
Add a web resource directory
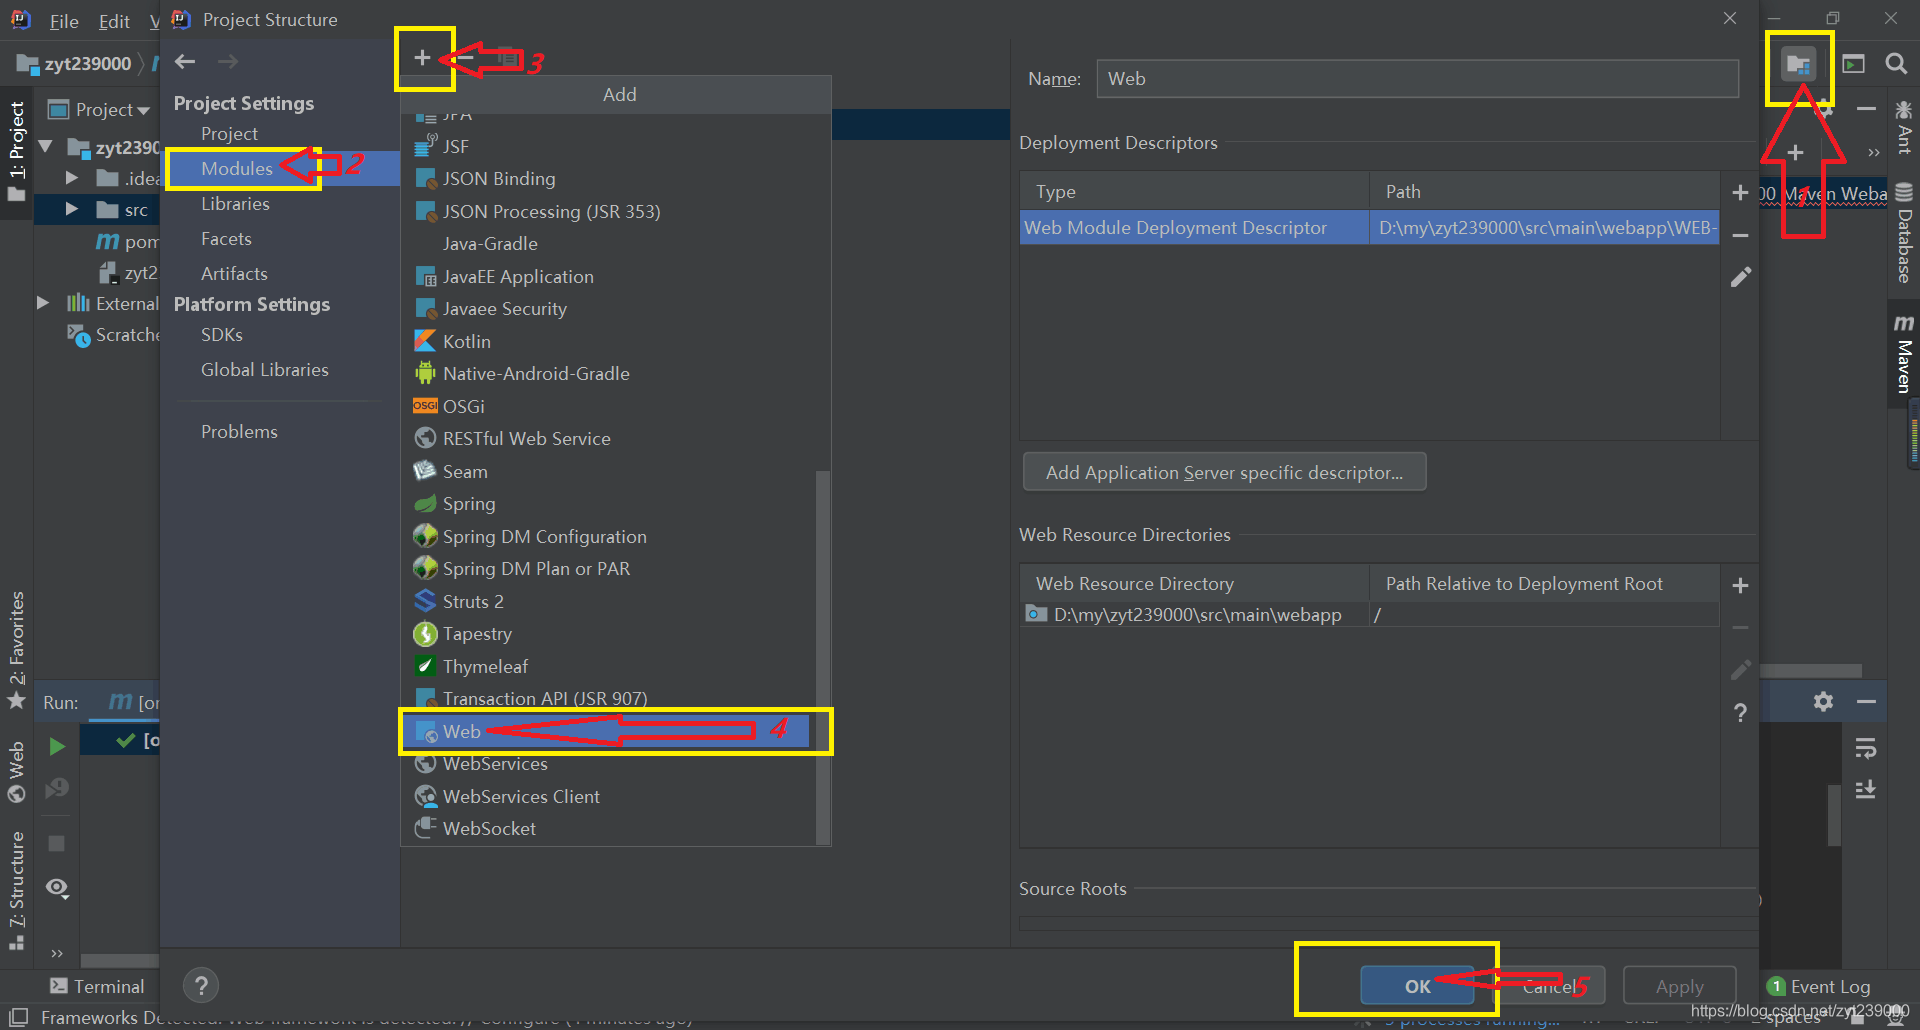point(1740,585)
